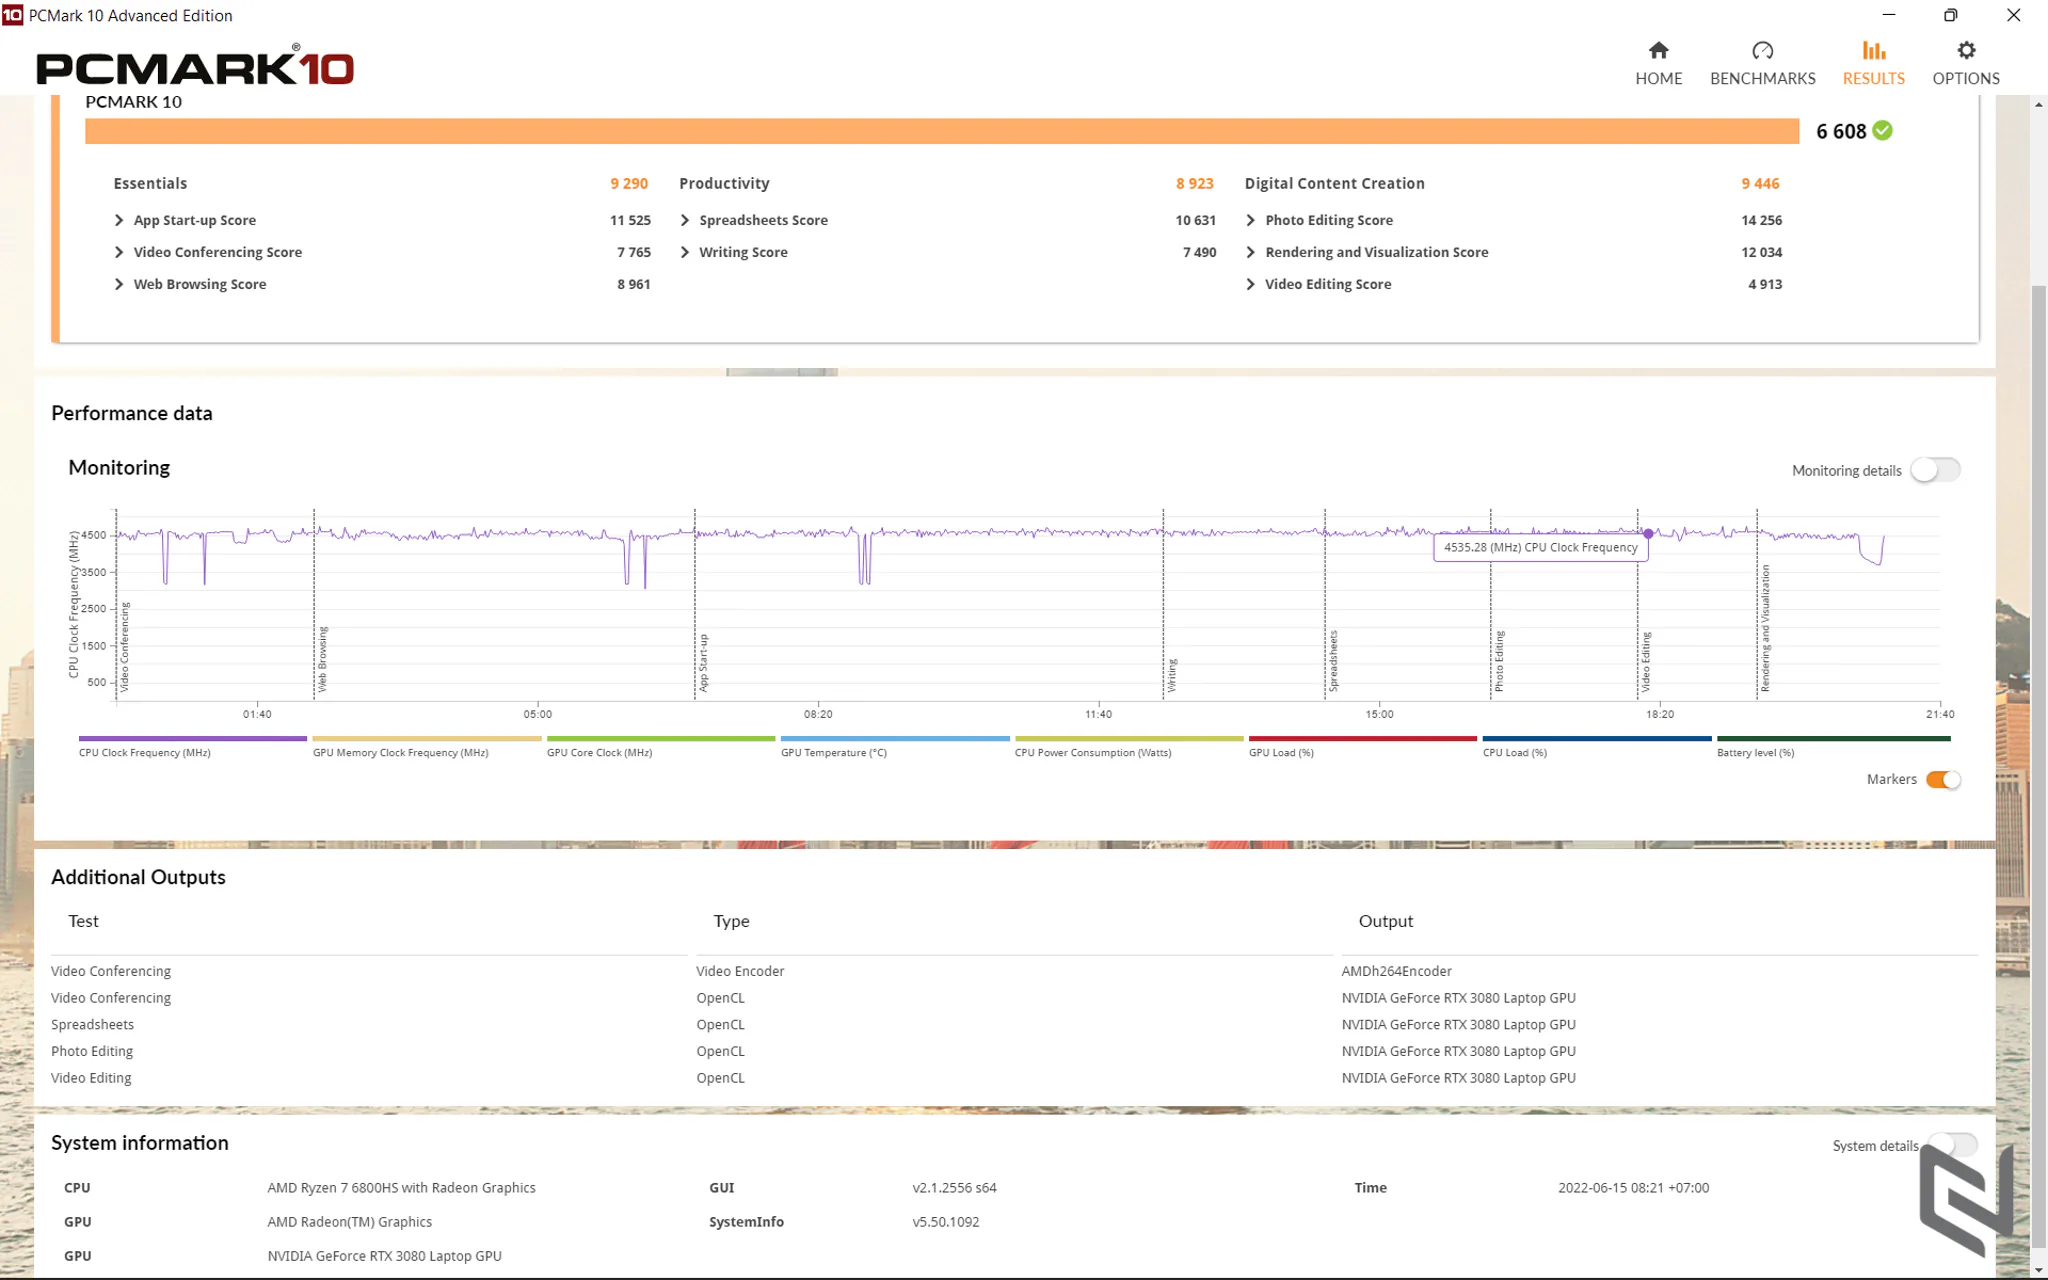2048x1280 pixels.
Task: Click the green valid score checkmark
Action: tap(1882, 130)
